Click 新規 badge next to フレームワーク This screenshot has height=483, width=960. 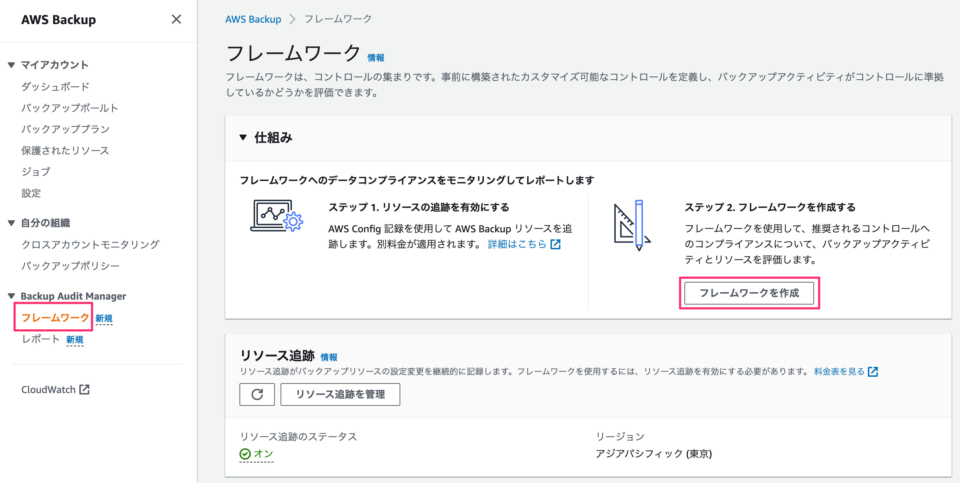point(104,318)
